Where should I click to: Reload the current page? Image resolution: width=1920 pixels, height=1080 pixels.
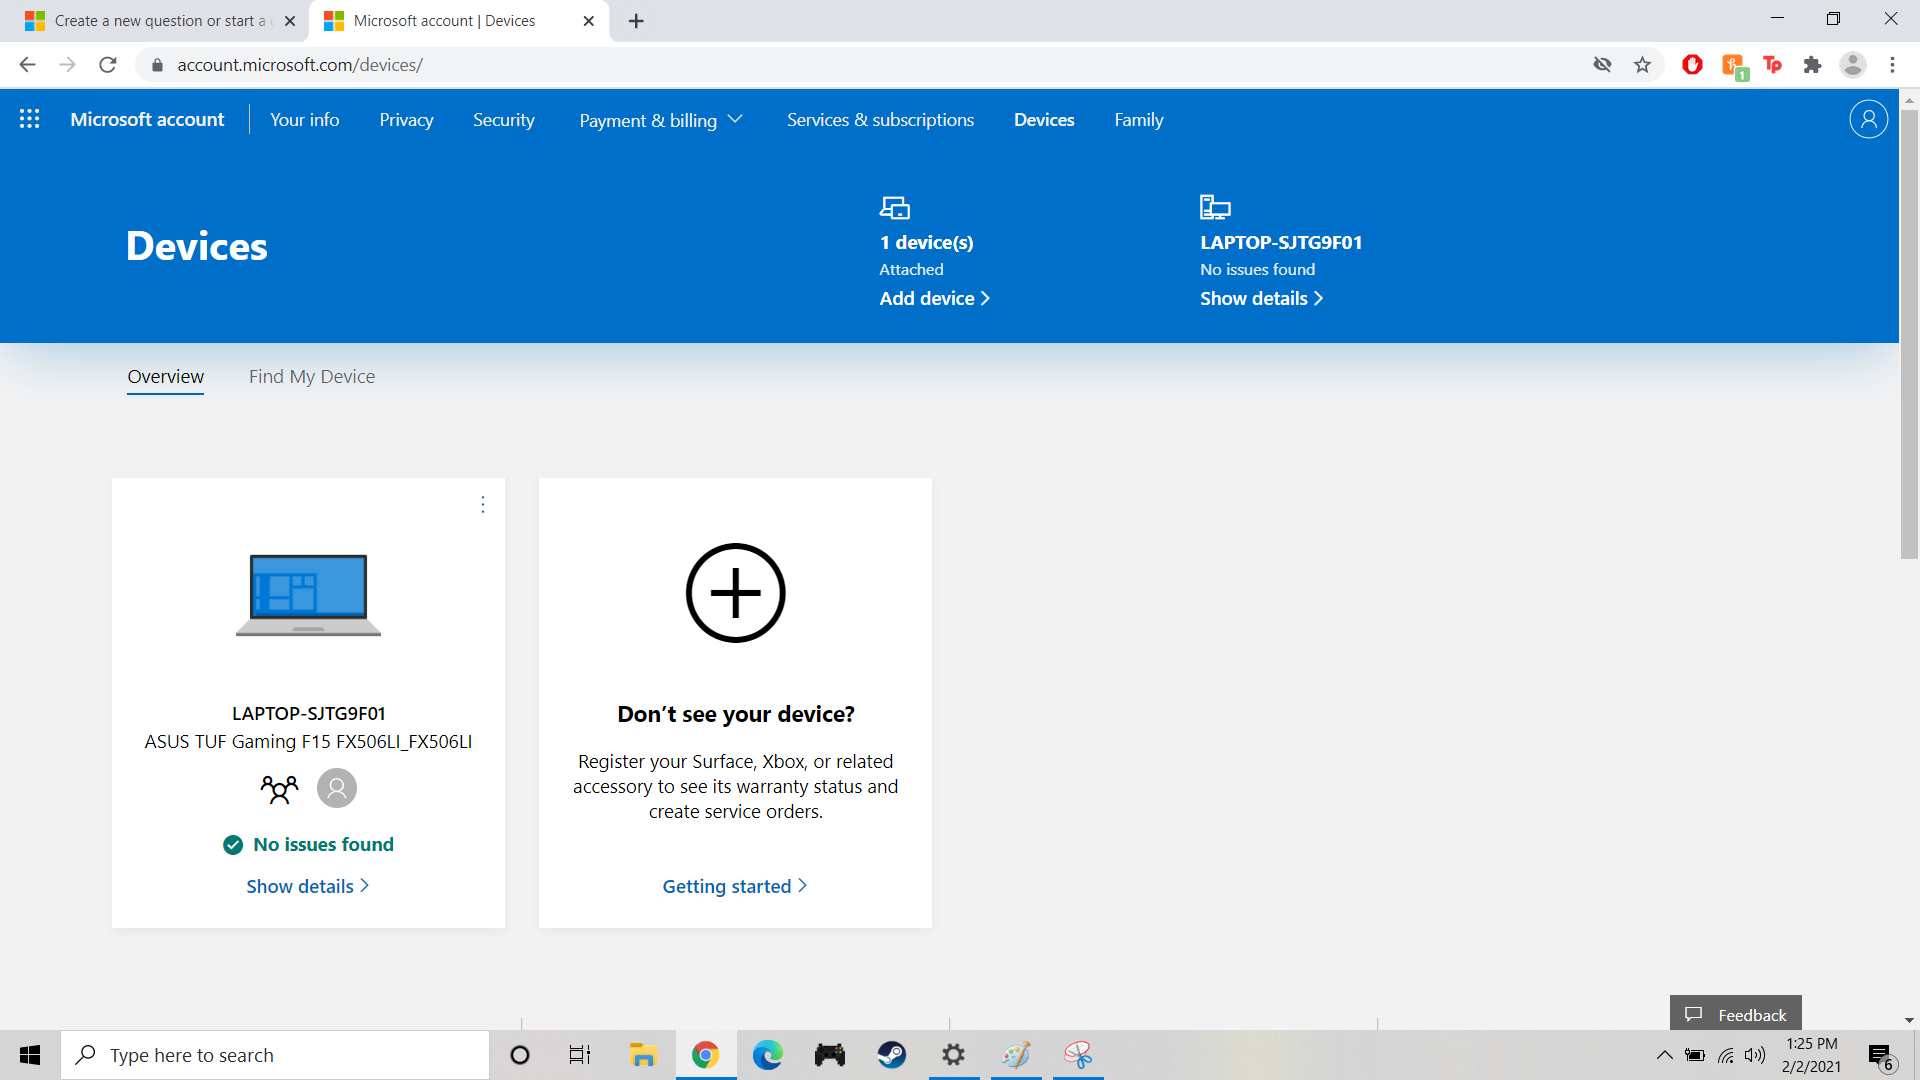pos(108,65)
